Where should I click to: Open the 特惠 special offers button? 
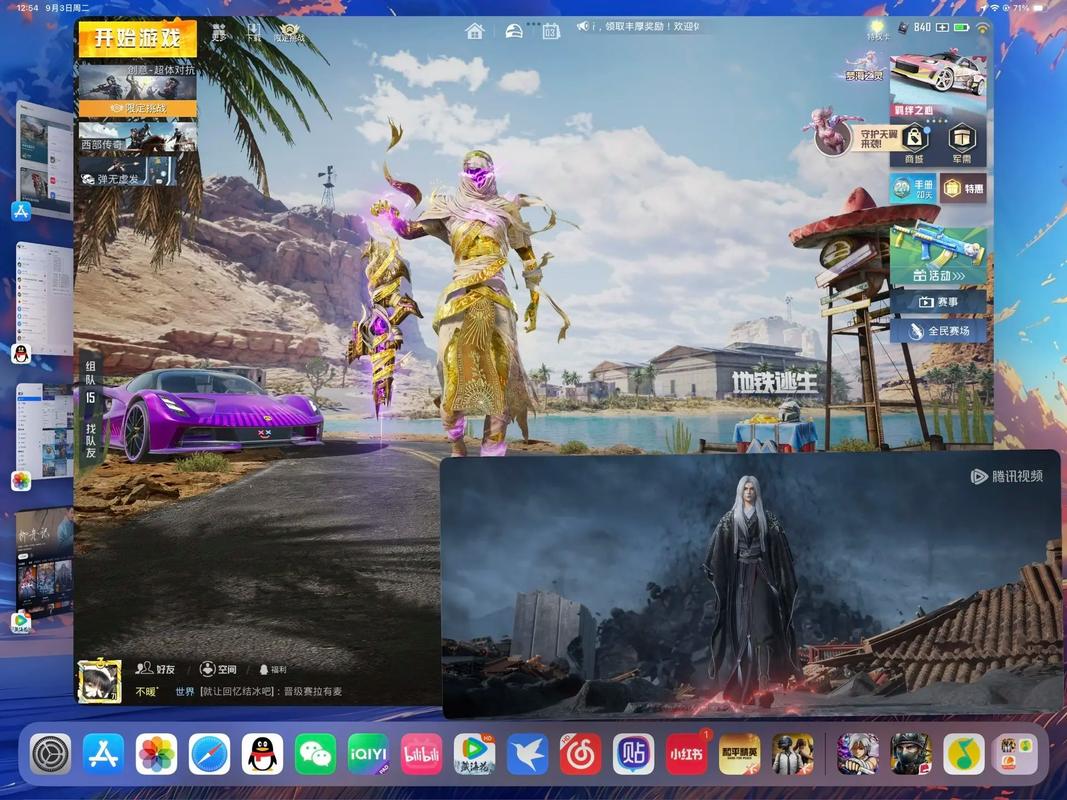[964, 188]
